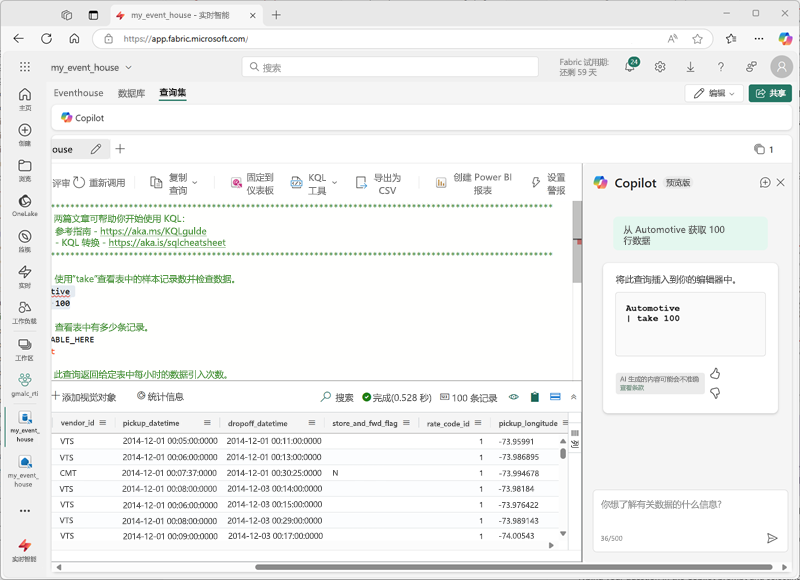
Task: Create a Power BI report
Action: click(x=473, y=184)
